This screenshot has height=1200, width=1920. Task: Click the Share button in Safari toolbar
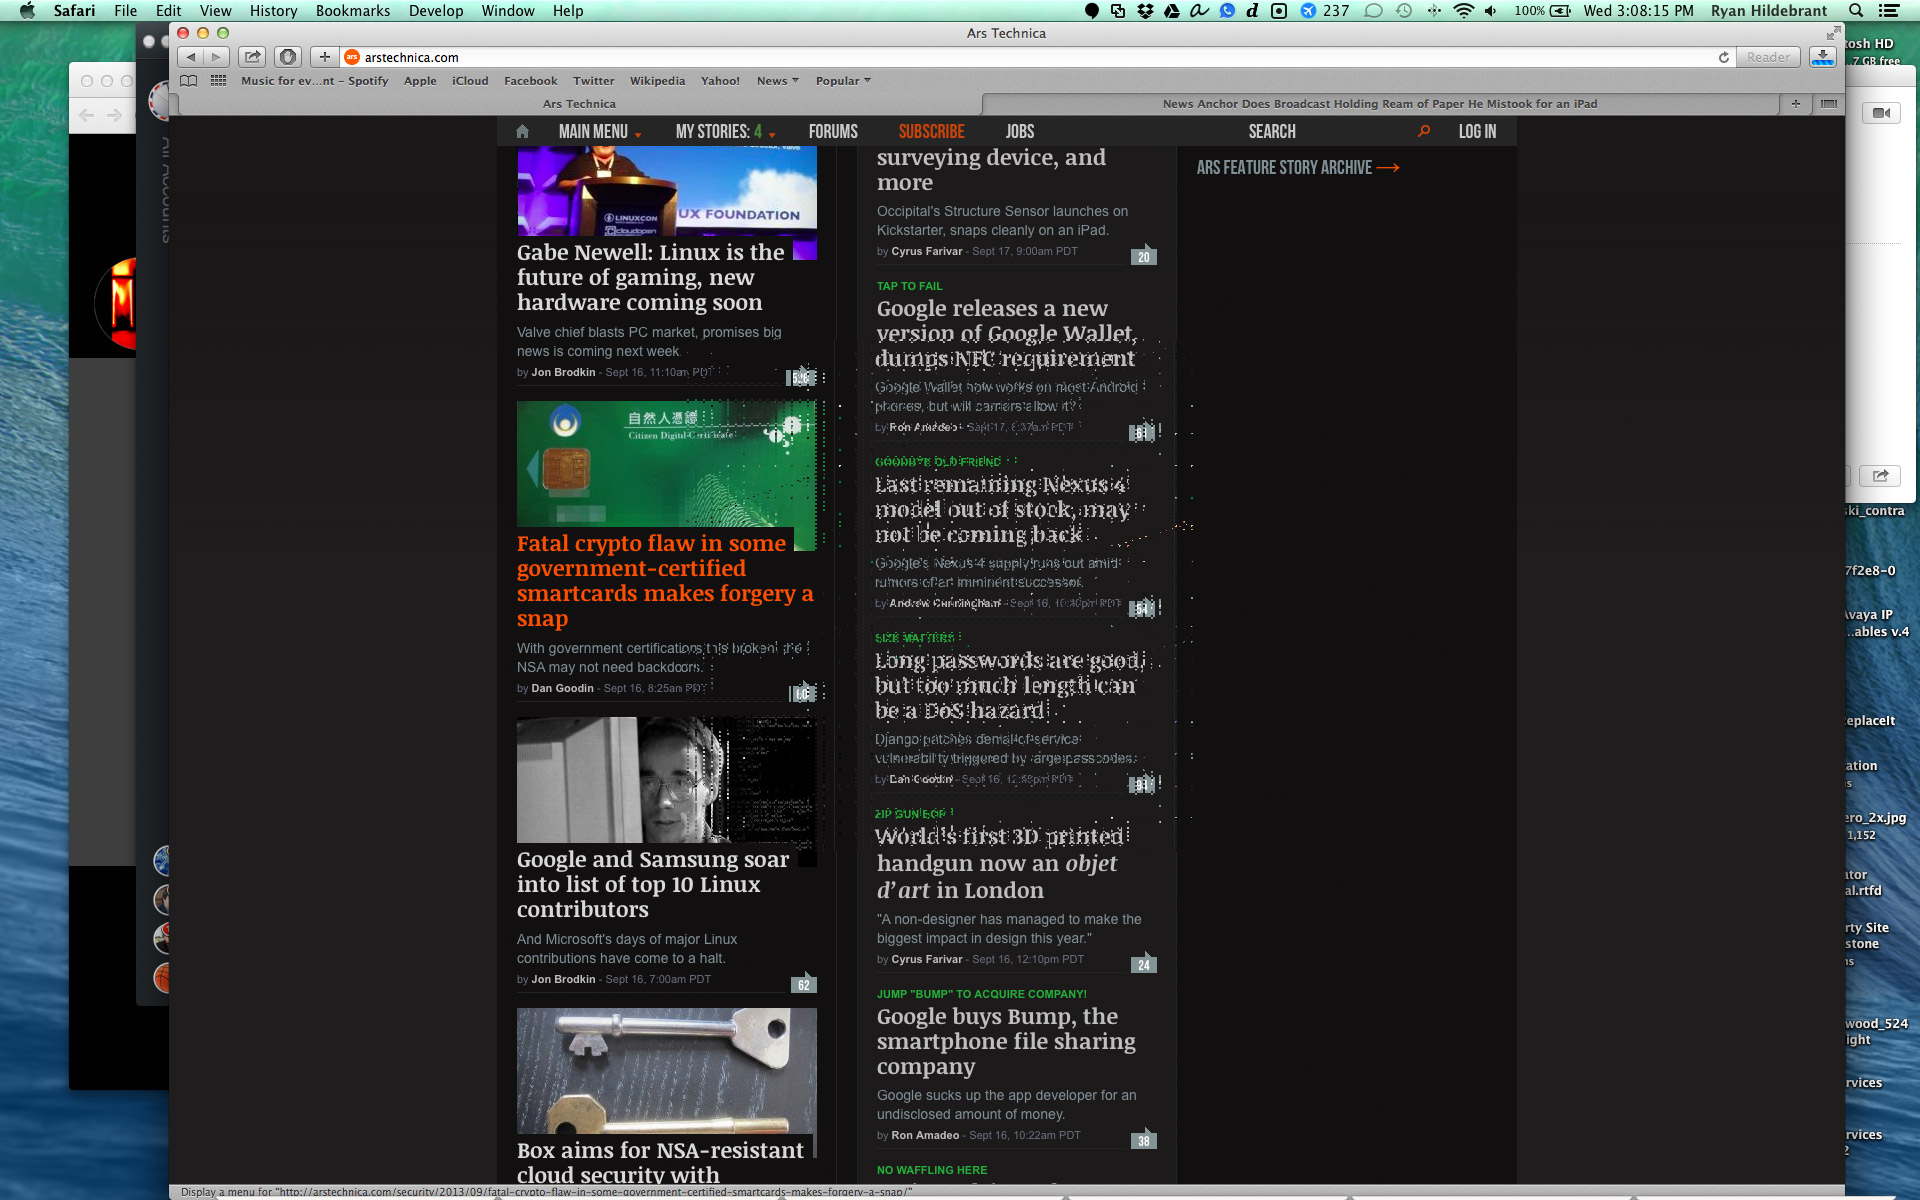pos(253,57)
